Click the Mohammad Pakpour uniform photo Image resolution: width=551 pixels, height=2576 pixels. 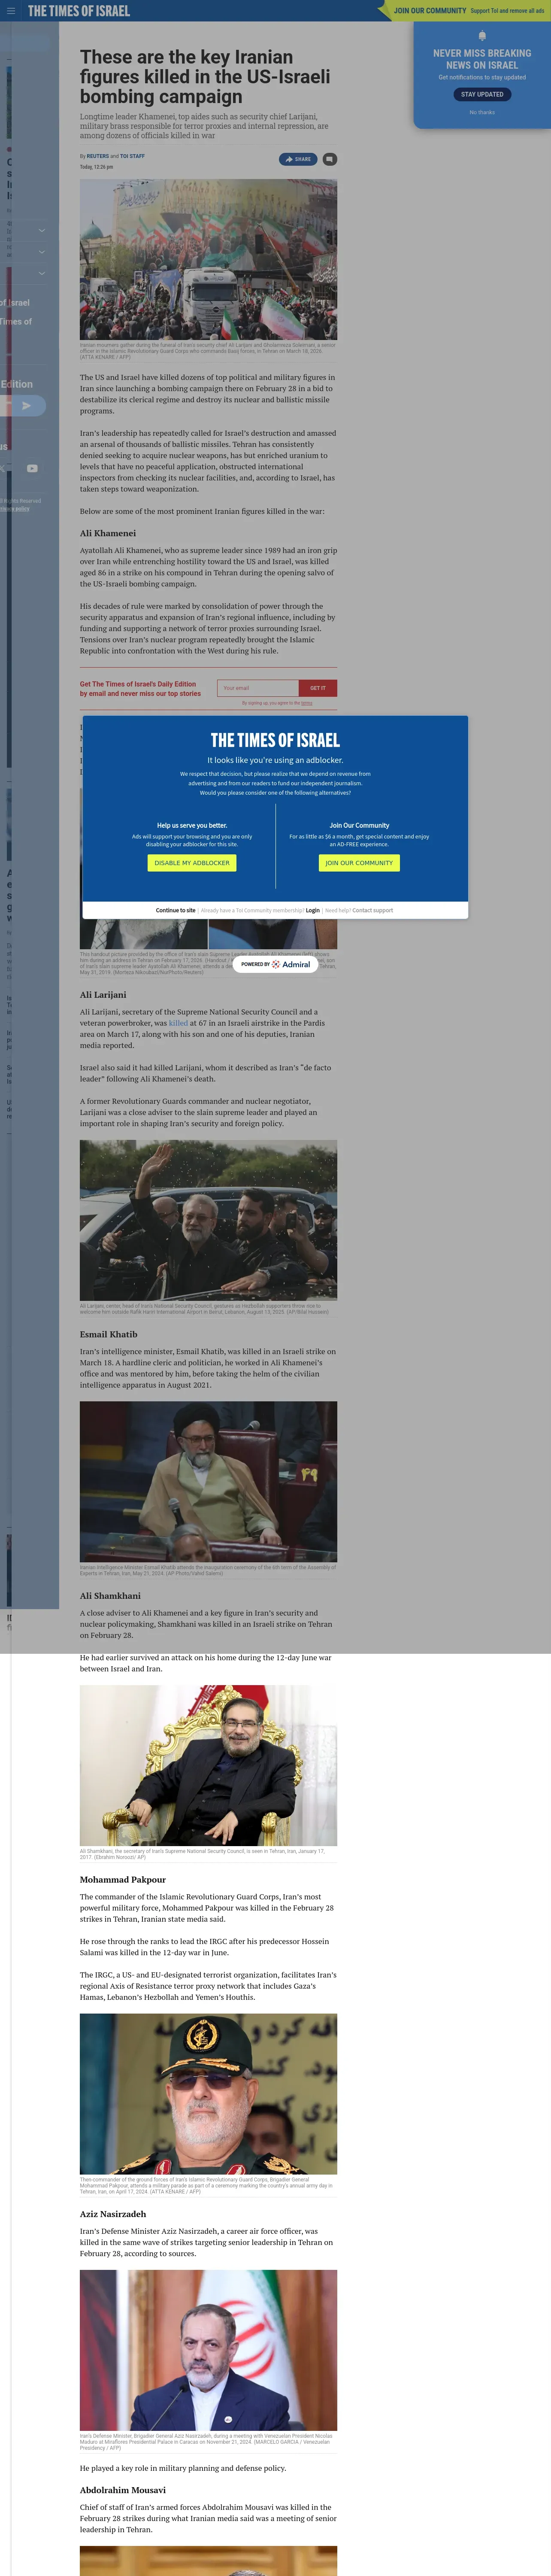[208, 2094]
